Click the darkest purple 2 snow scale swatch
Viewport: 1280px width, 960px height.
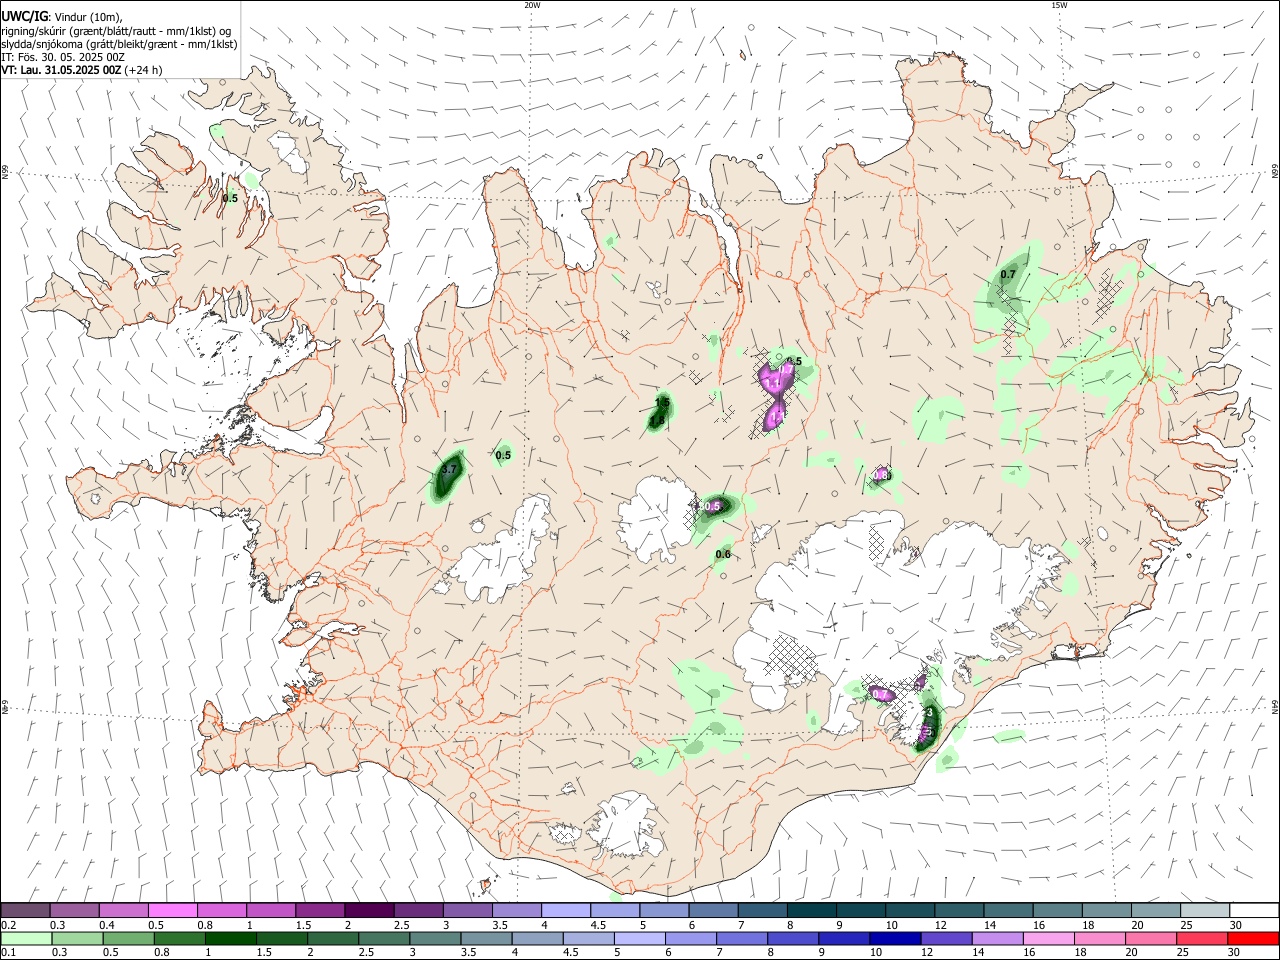[x=369, y=910]
